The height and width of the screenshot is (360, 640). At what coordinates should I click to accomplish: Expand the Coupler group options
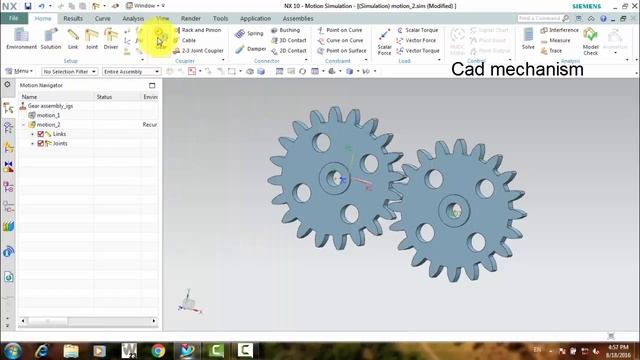(223, 60)
